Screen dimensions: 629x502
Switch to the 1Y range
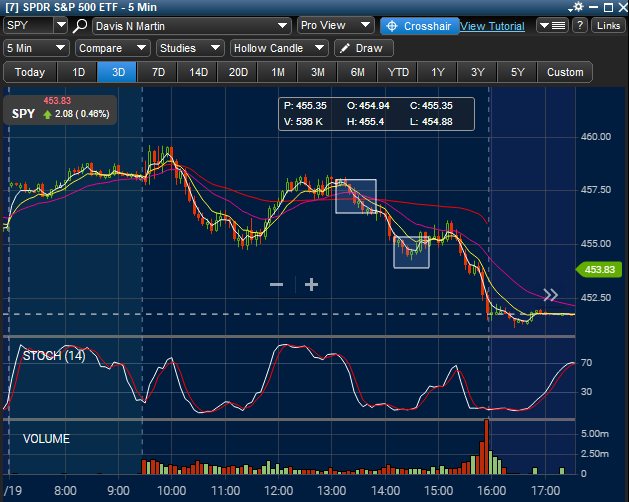(437, 72)
